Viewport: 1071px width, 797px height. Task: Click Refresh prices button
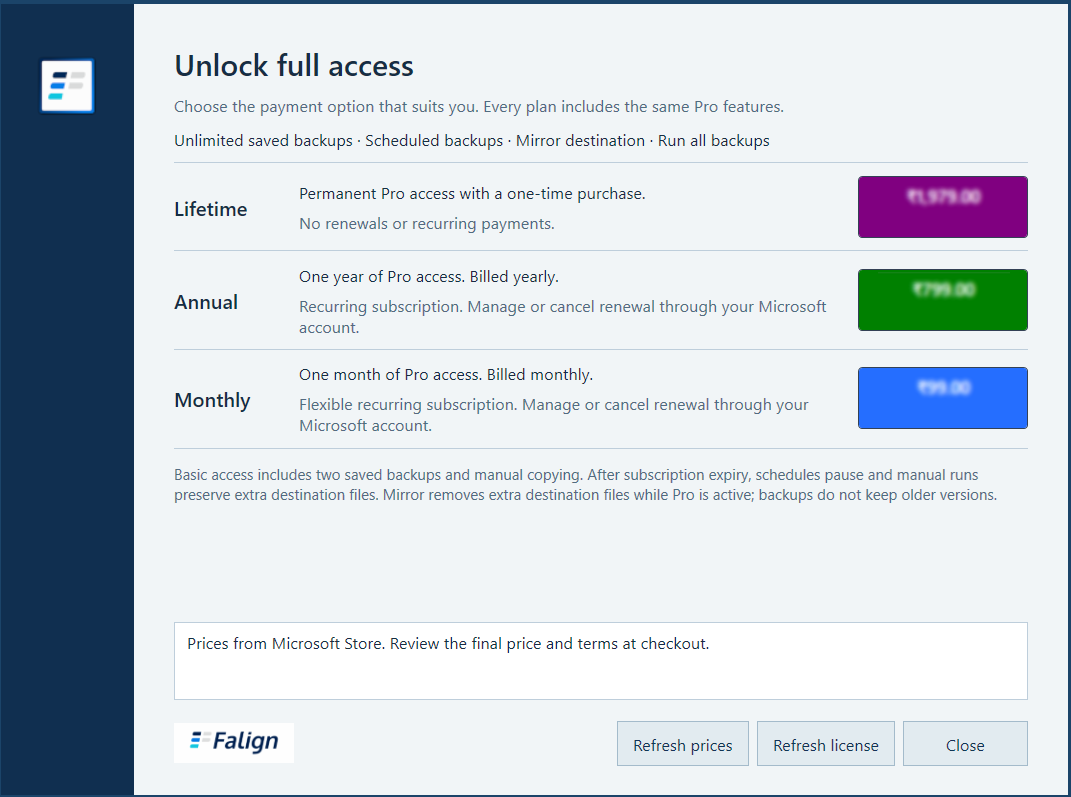[x=682, y=744]
